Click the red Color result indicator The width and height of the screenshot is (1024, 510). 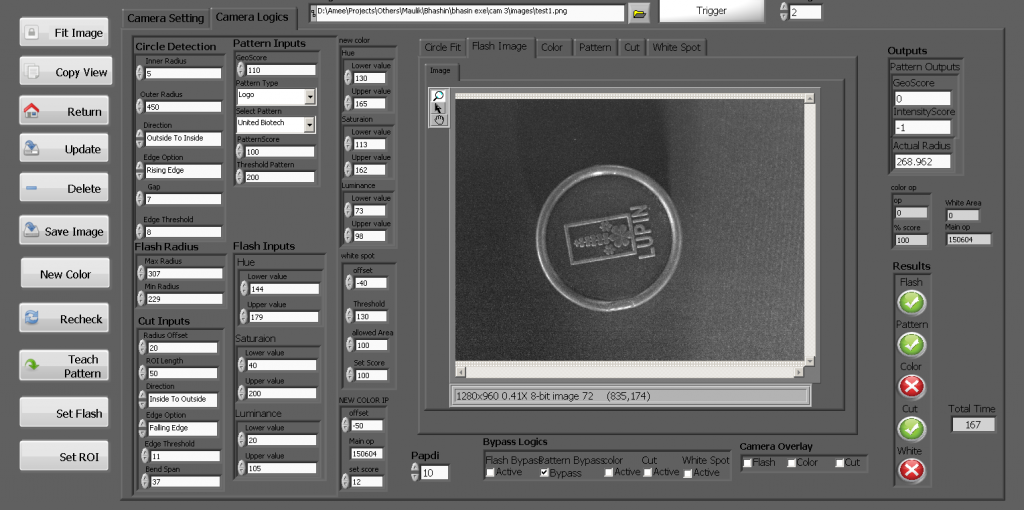click(911, 386)
